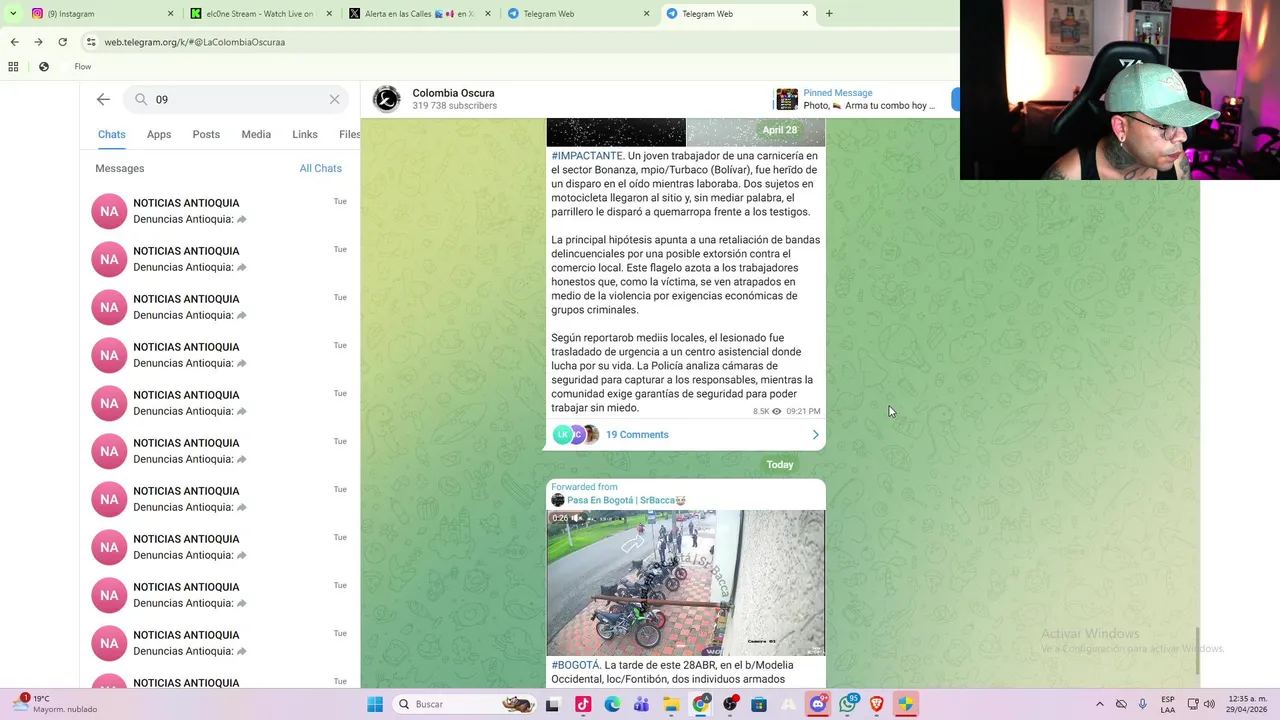Screen dimensions: 1280x720
Task: Toggle the video mute icon beside 0:26
Action: (x=577, y=518)
